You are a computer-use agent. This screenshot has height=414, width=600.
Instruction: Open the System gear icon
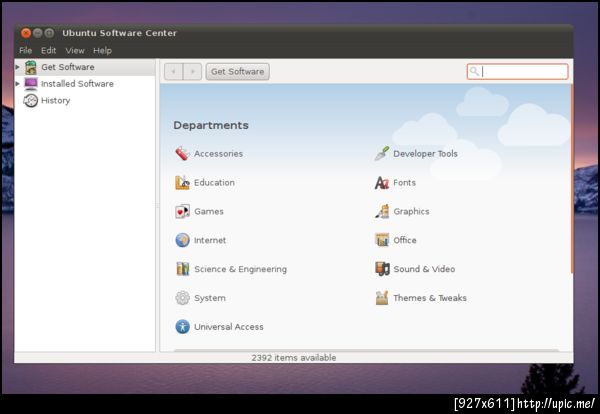pyautogui.click(x=183, y=298)
